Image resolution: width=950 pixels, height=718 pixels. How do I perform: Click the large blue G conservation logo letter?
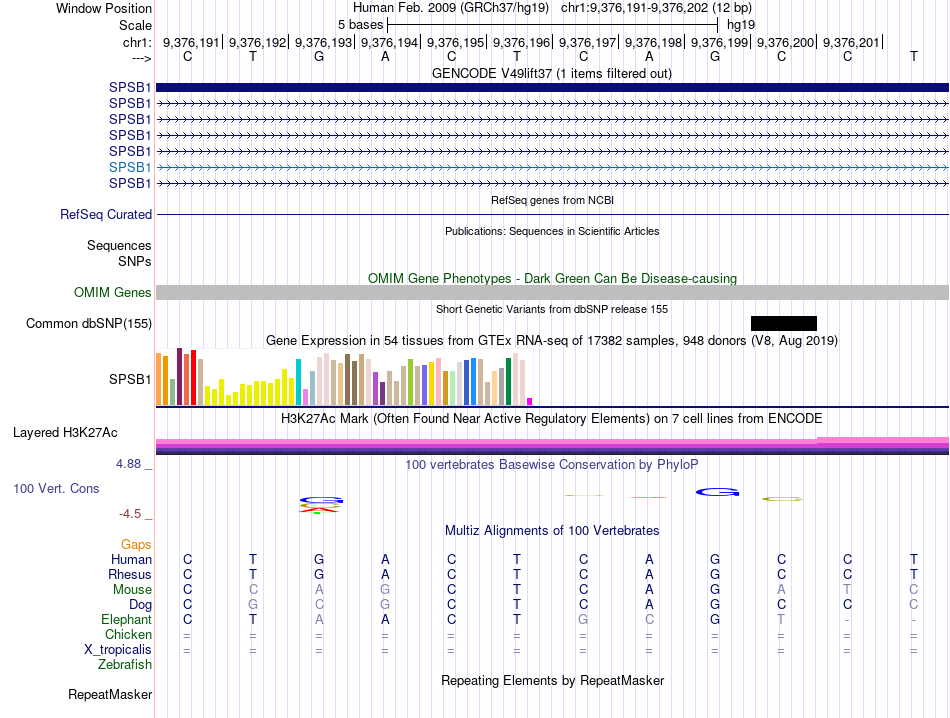pos(717,492)
